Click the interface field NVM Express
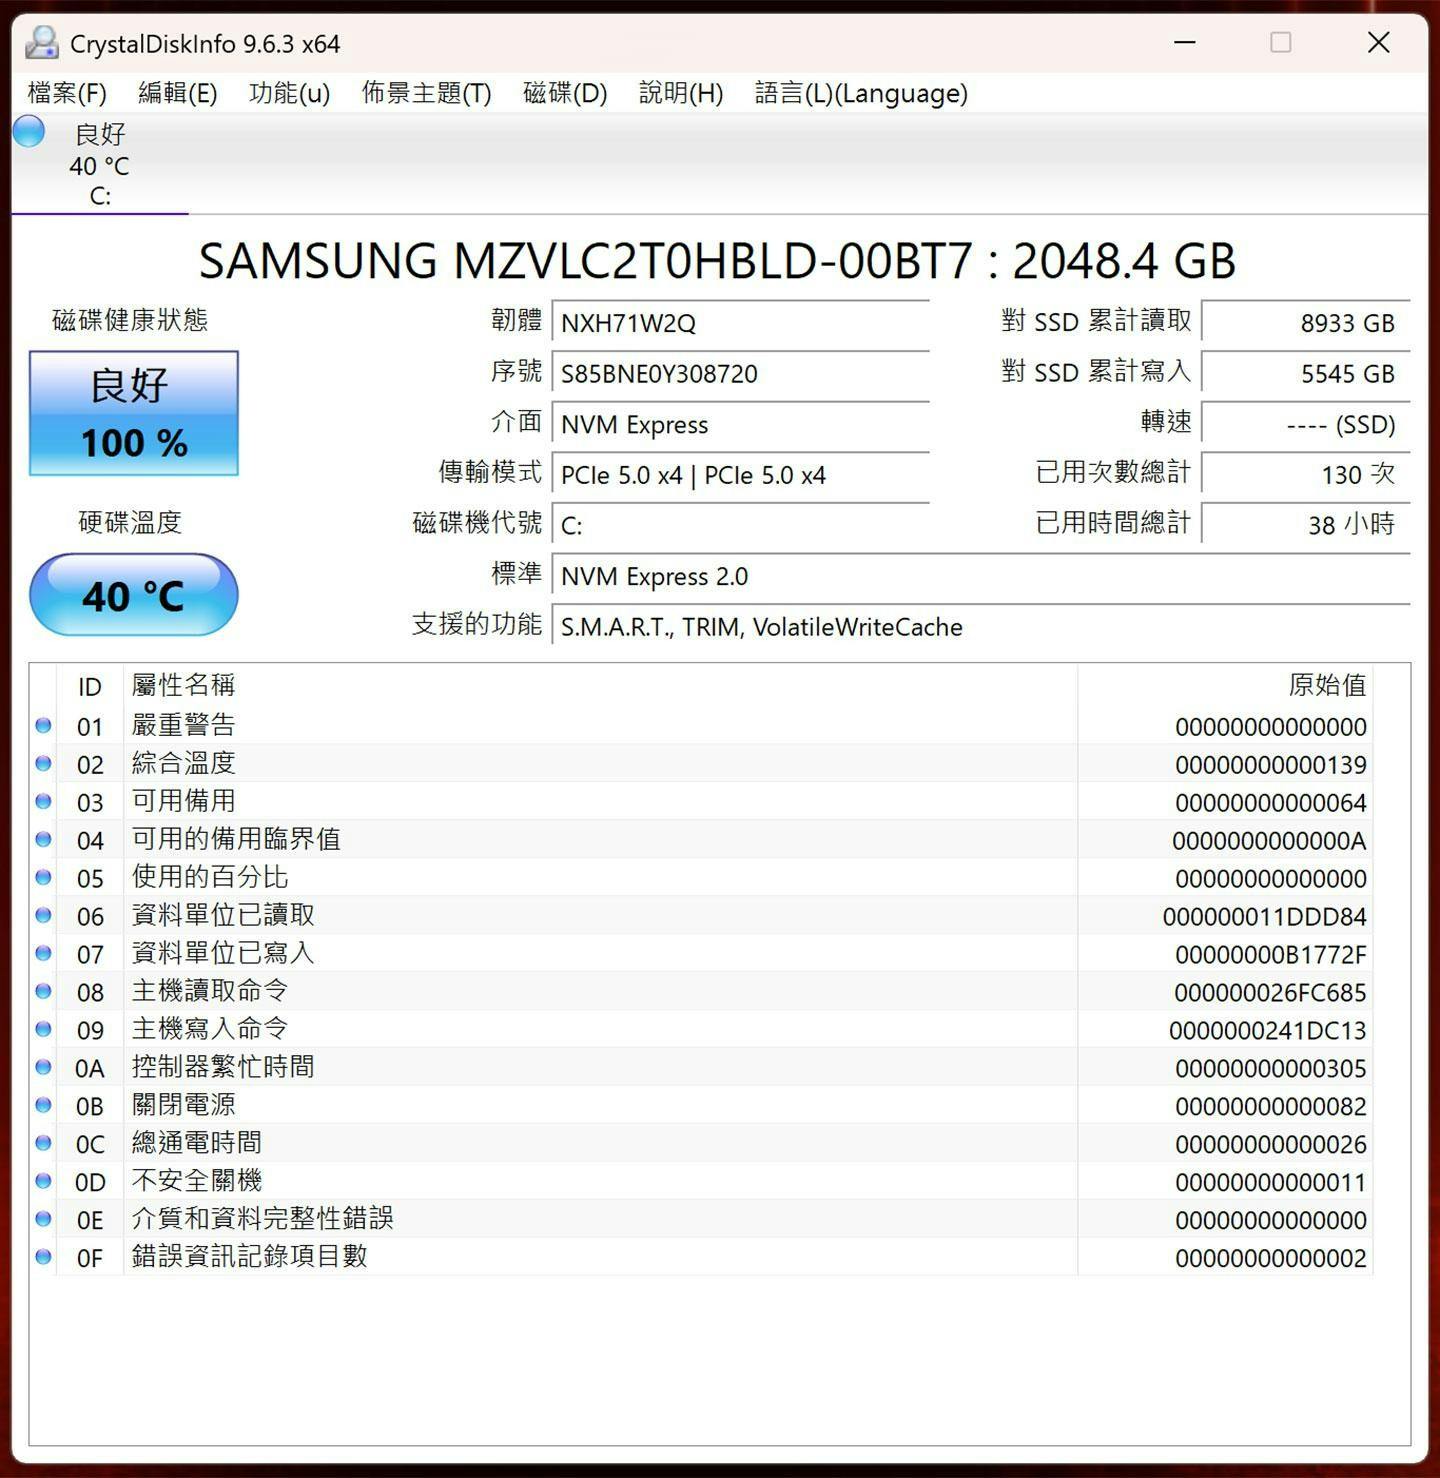 [x=741, y=425]
